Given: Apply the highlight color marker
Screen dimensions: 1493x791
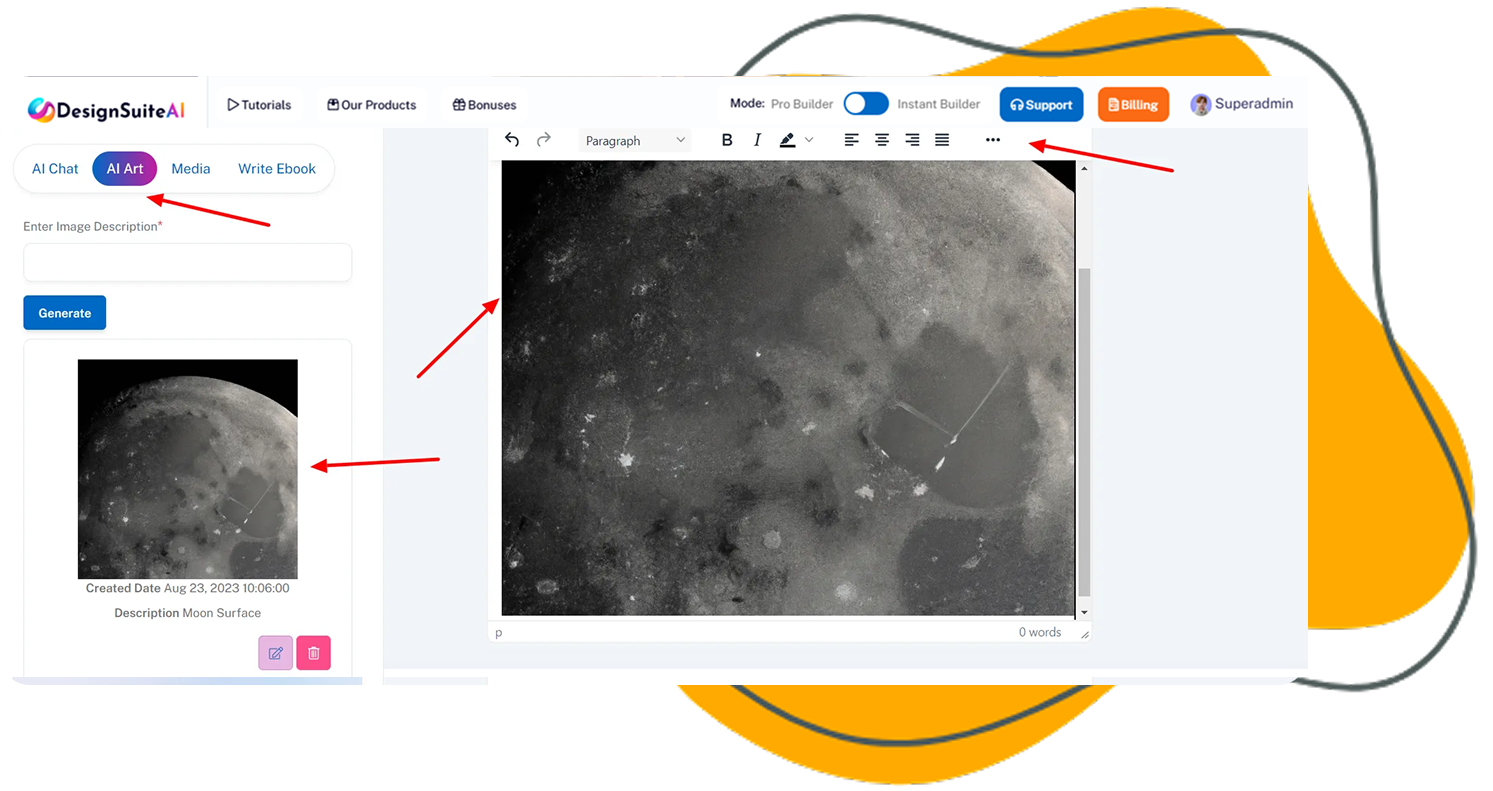Looking at the screenshot, I should (787, 140).
